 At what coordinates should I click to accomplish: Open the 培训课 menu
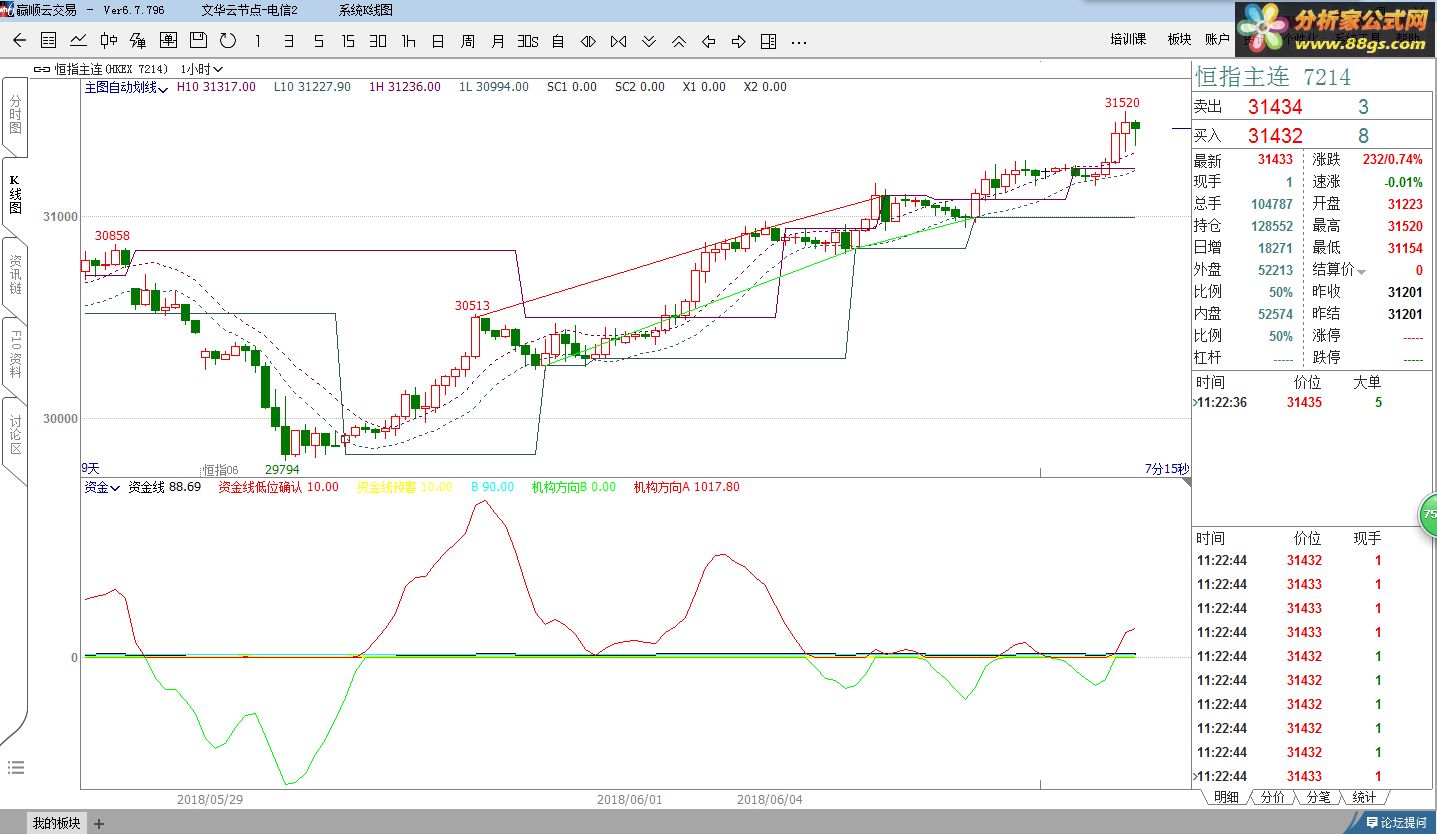click(1128, 39)
